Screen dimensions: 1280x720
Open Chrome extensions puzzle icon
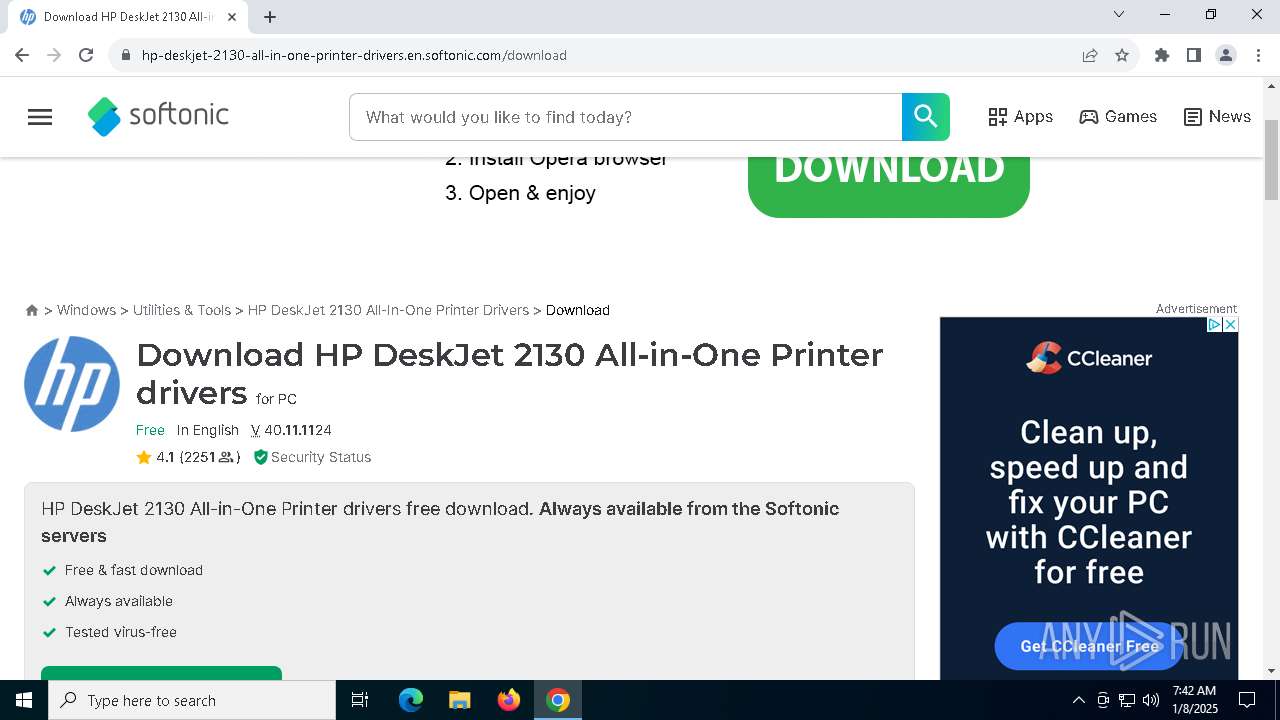[x=1162, y=55]
